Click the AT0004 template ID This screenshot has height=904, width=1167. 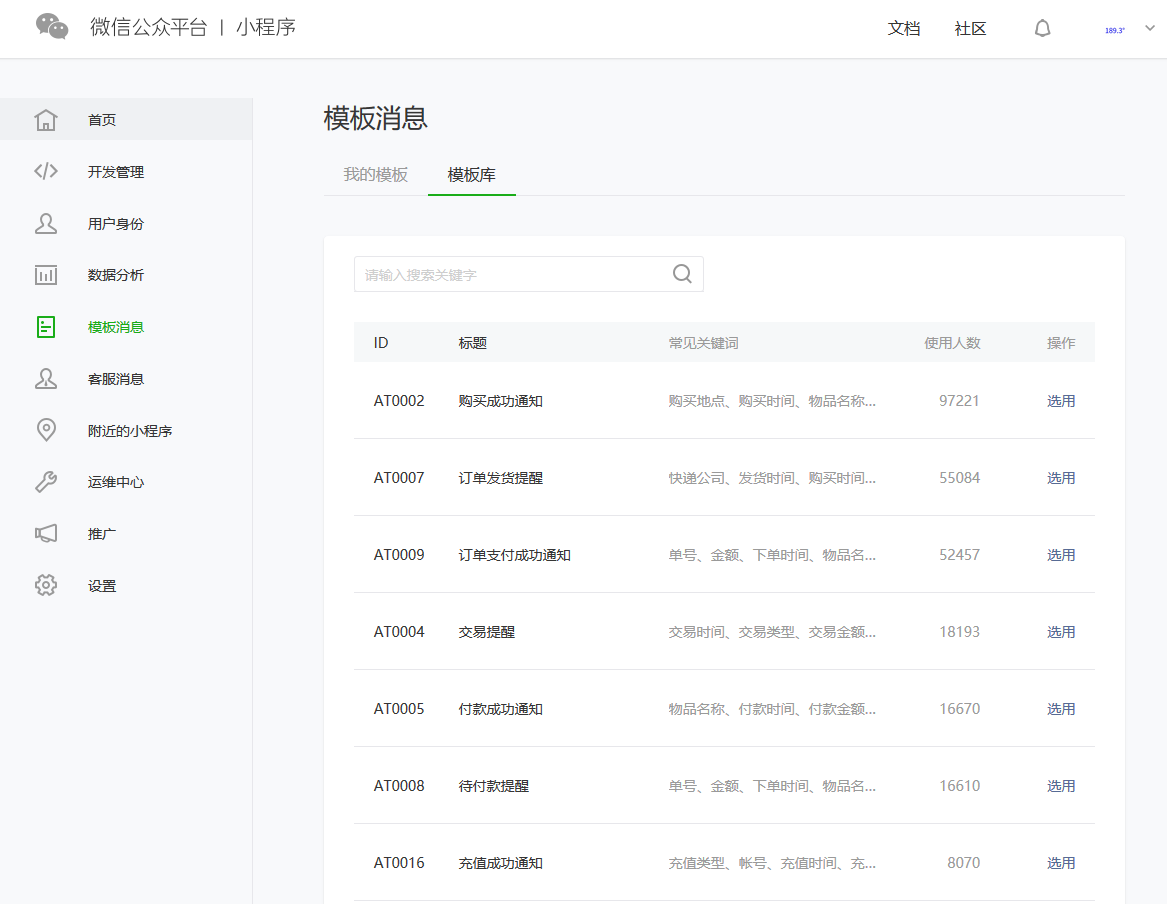point(399,632)
